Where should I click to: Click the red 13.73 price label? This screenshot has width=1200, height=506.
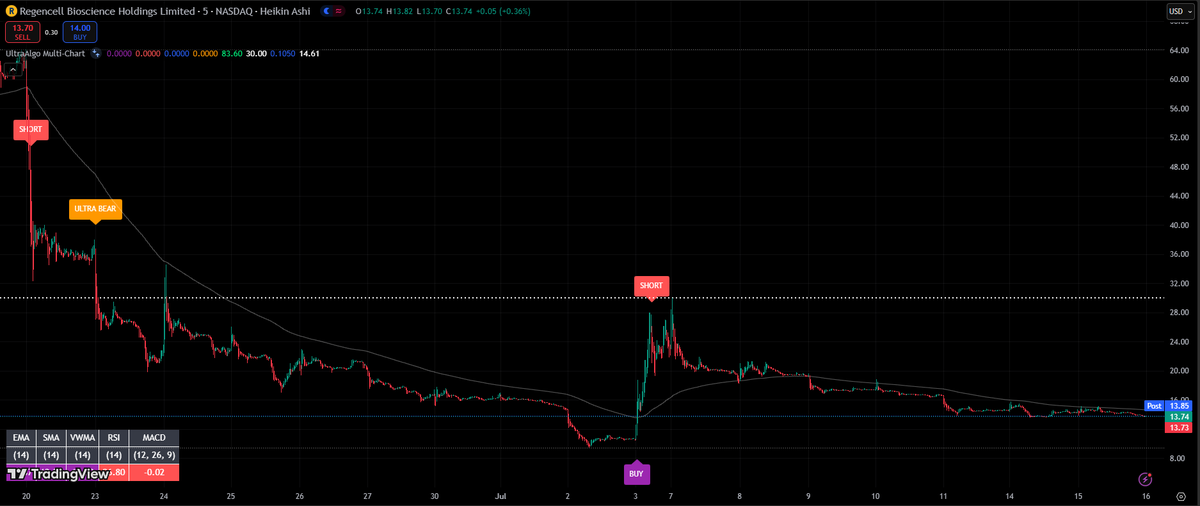[x=1178, y=427]
